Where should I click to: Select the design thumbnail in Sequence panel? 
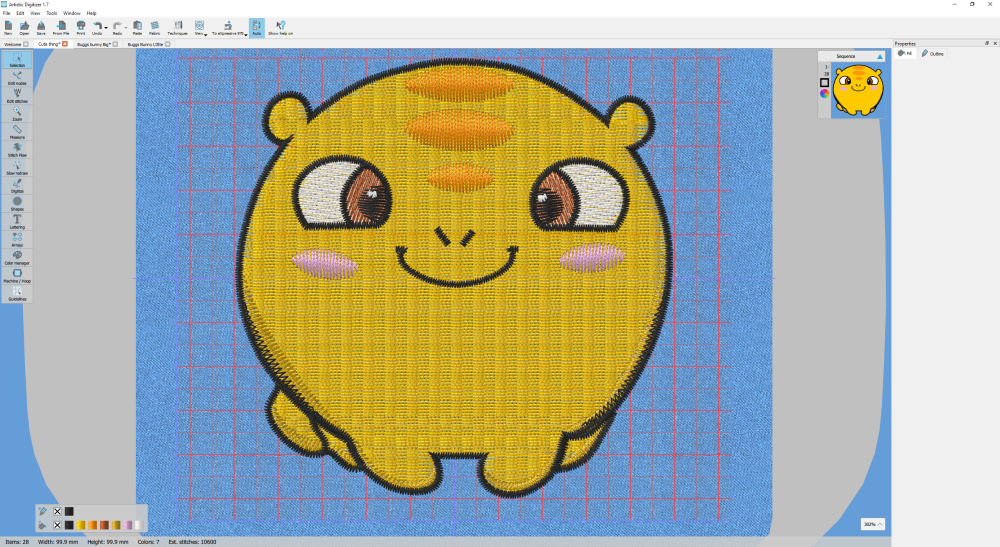(x=858, y=90)
